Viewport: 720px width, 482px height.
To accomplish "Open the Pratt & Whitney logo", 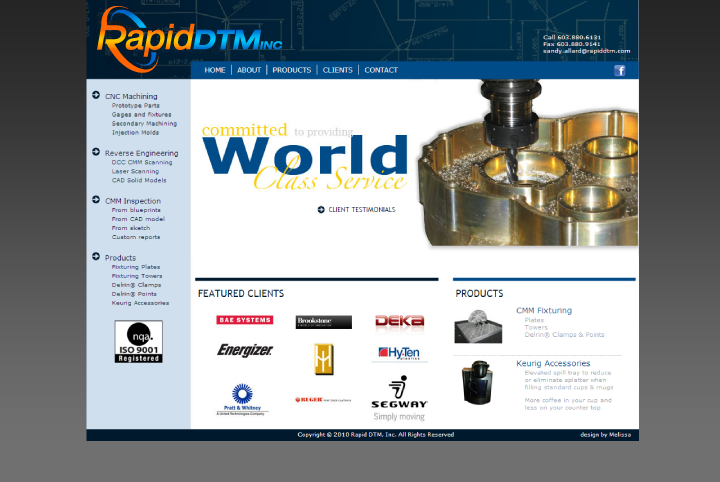I will [242, 399].
